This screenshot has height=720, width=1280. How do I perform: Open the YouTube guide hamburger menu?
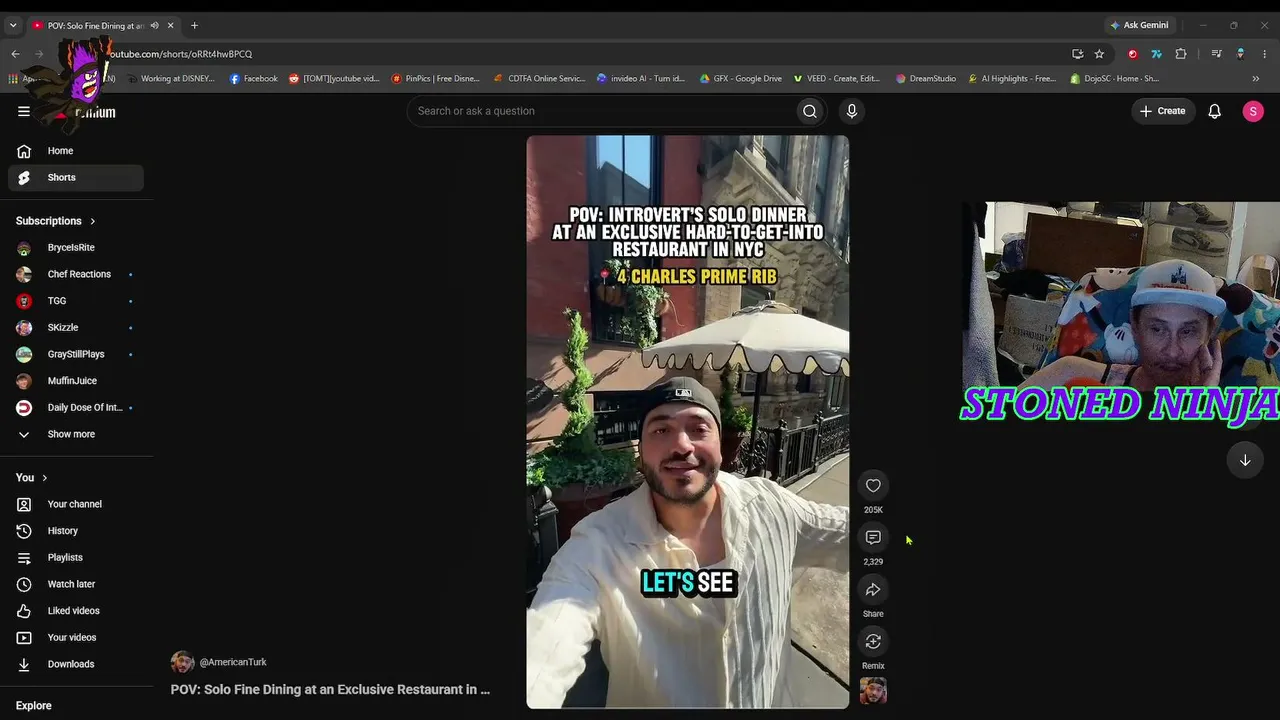[x=24, y=111]
